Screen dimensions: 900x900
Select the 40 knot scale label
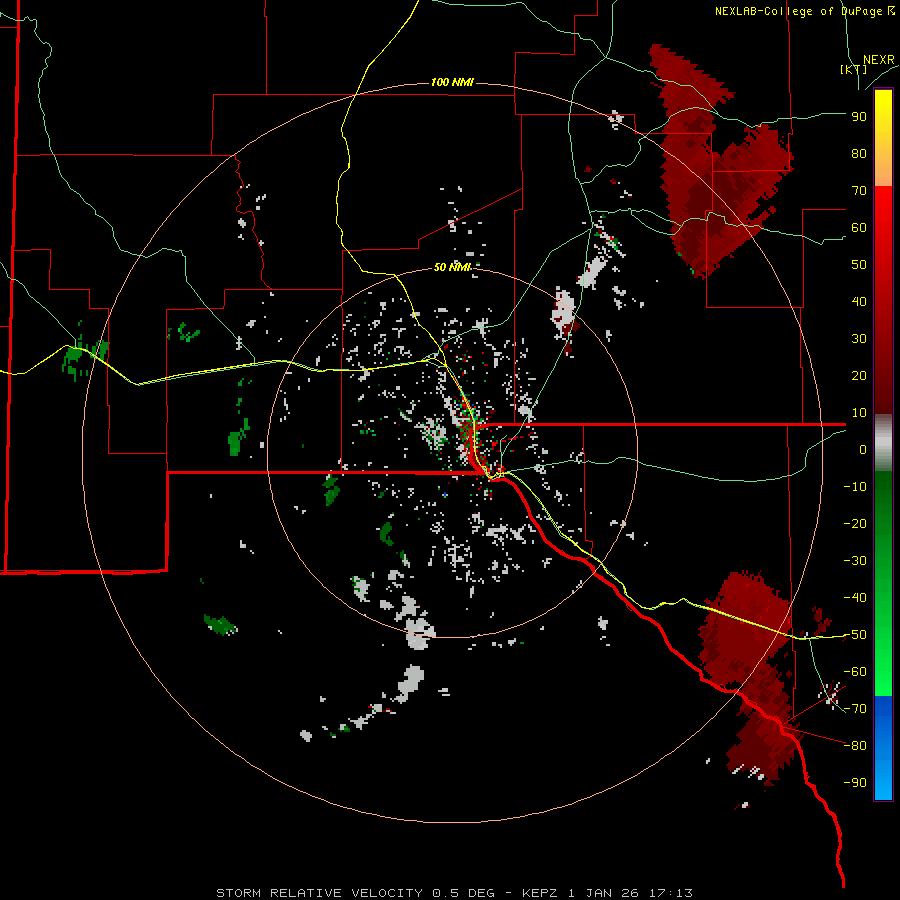pos(859,301)
